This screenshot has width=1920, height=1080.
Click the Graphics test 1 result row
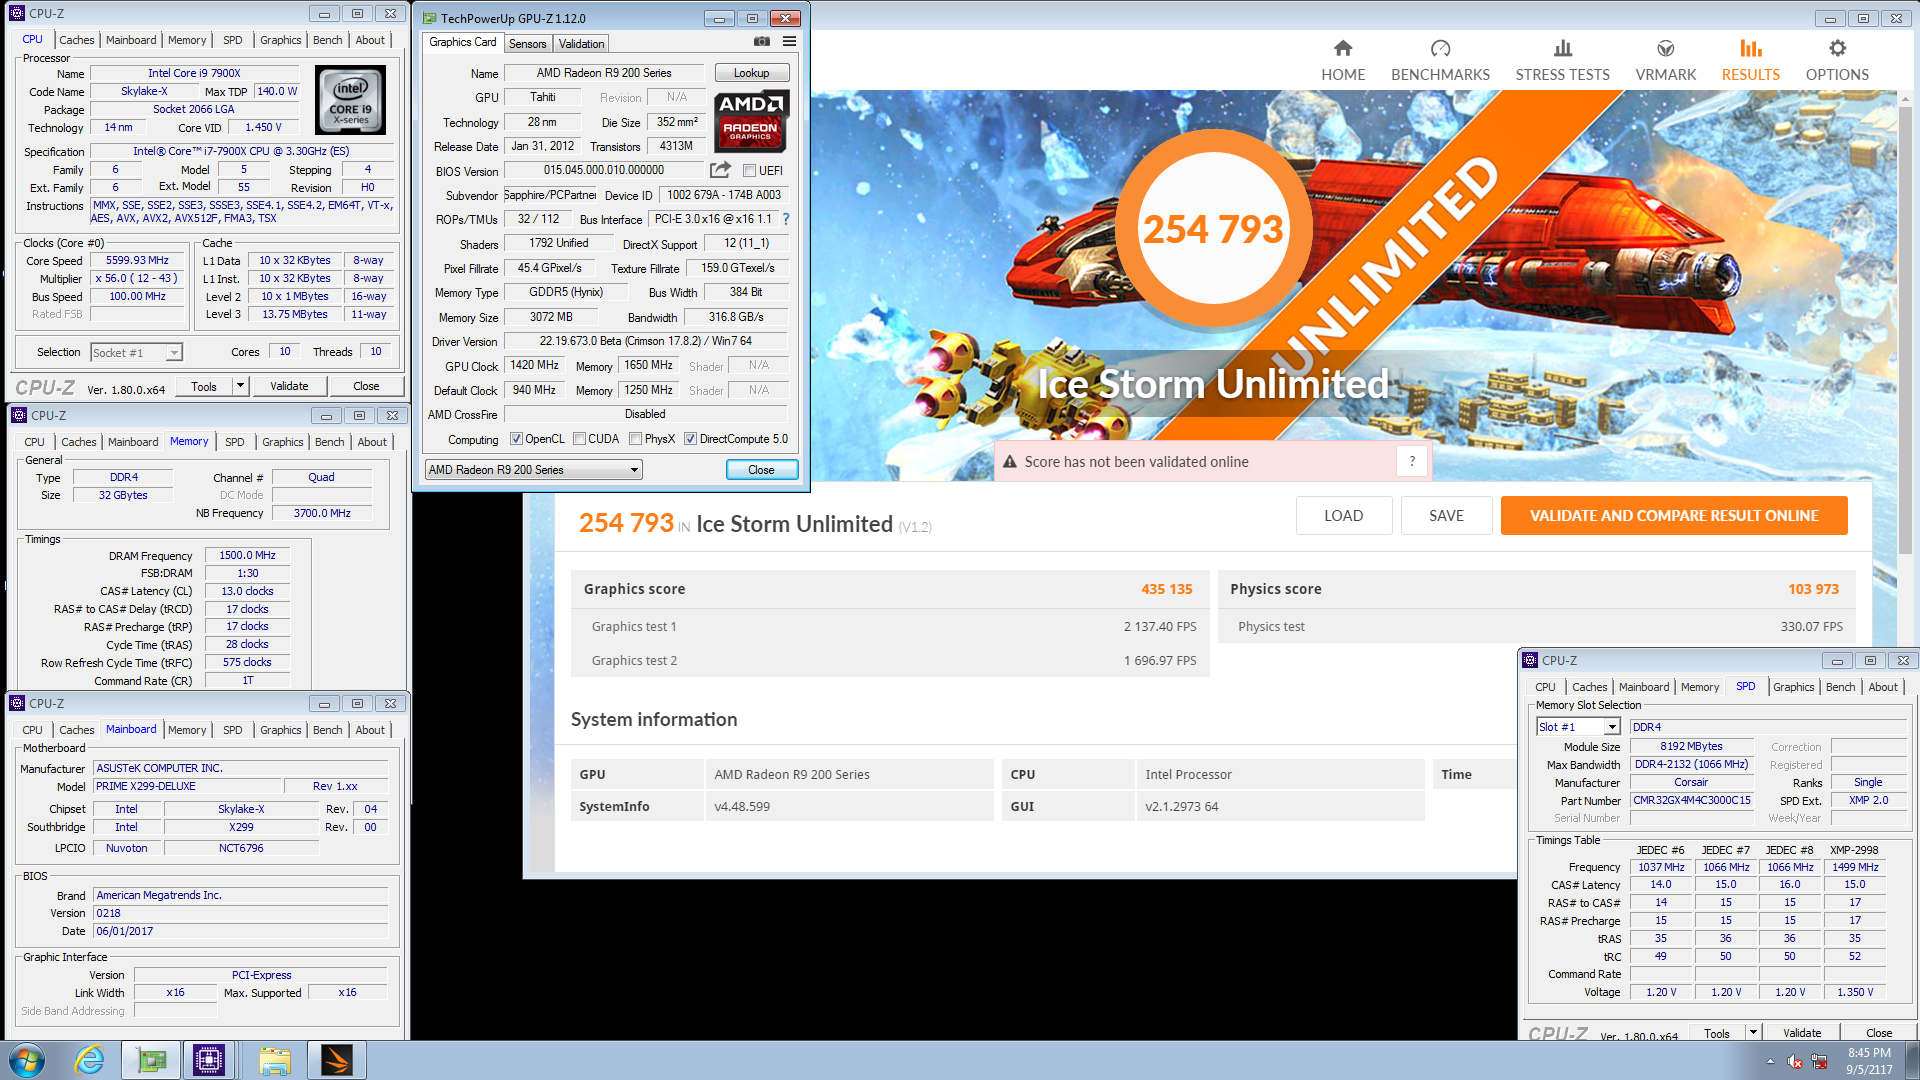tap(890, 626)
